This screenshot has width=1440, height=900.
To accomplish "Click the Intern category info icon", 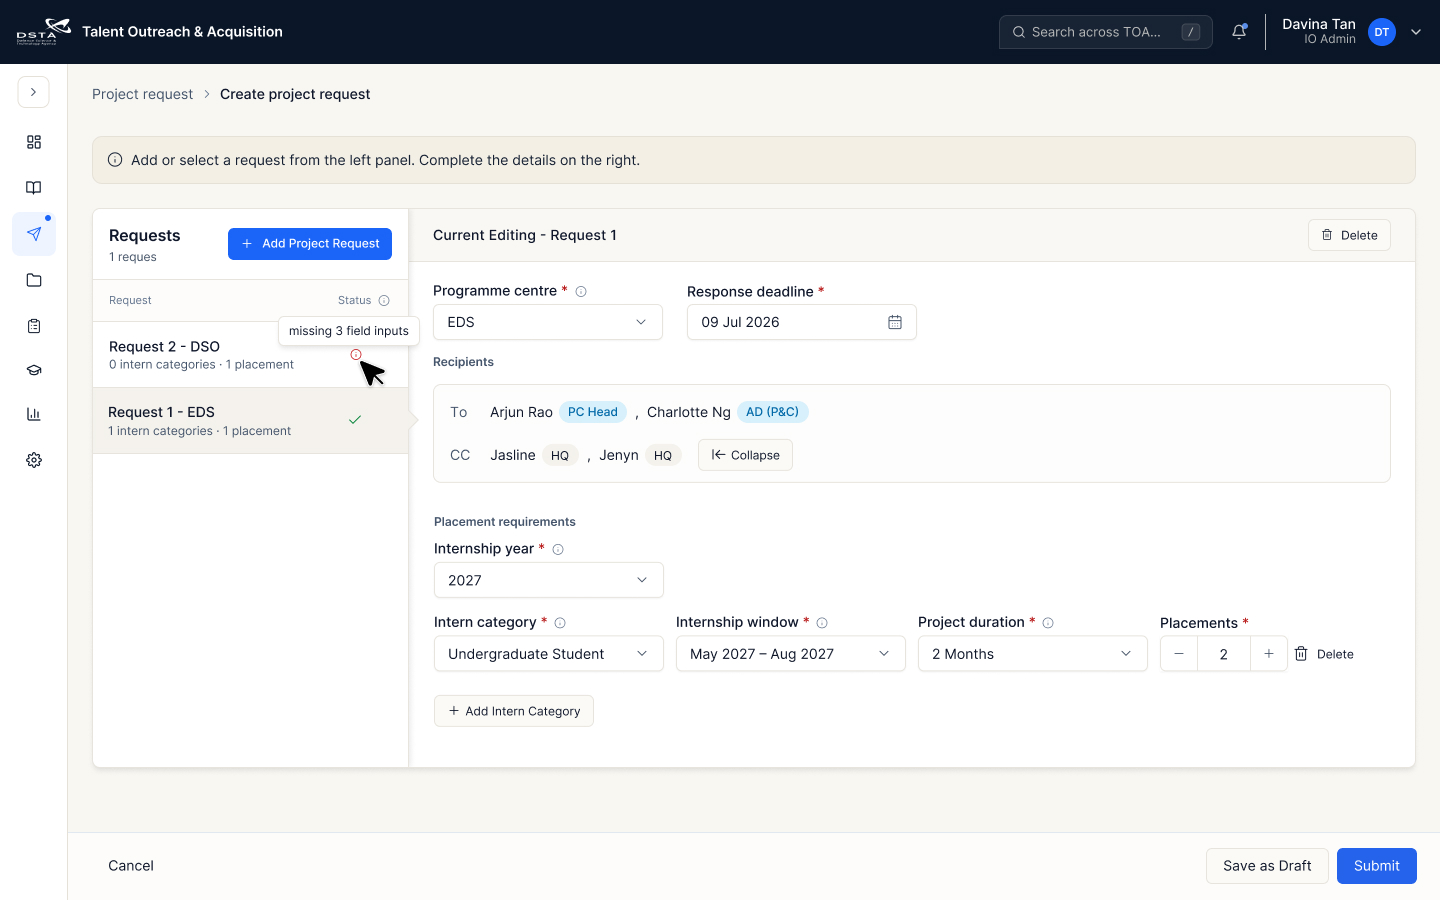I will pos(560,623).
